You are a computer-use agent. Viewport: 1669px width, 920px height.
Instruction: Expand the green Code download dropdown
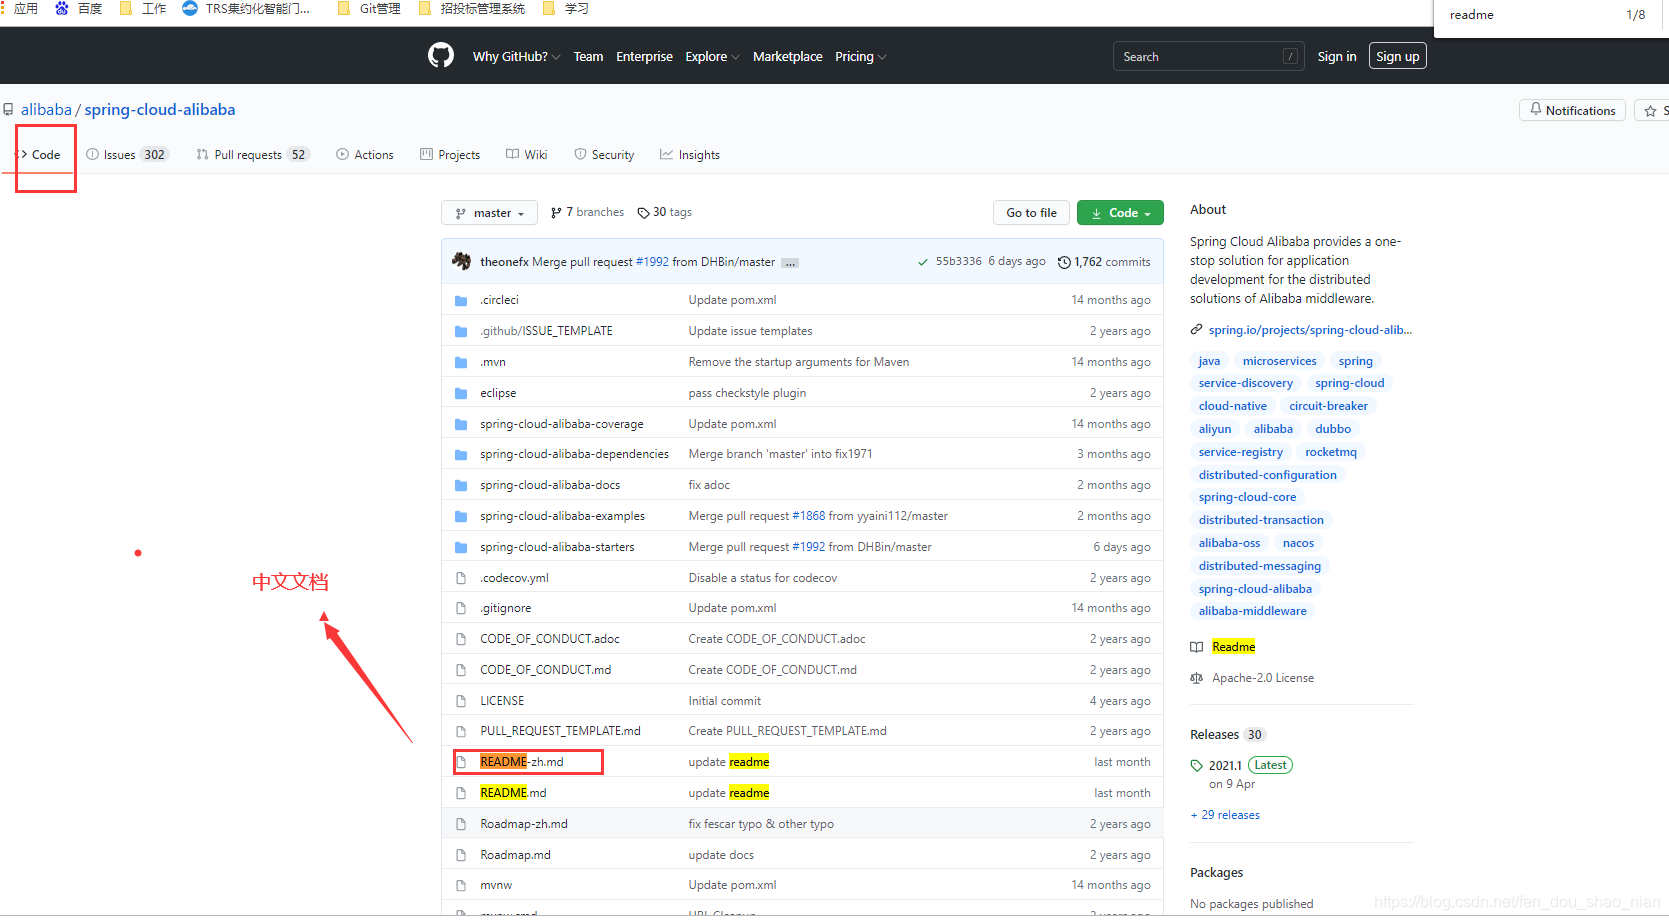1120,213
